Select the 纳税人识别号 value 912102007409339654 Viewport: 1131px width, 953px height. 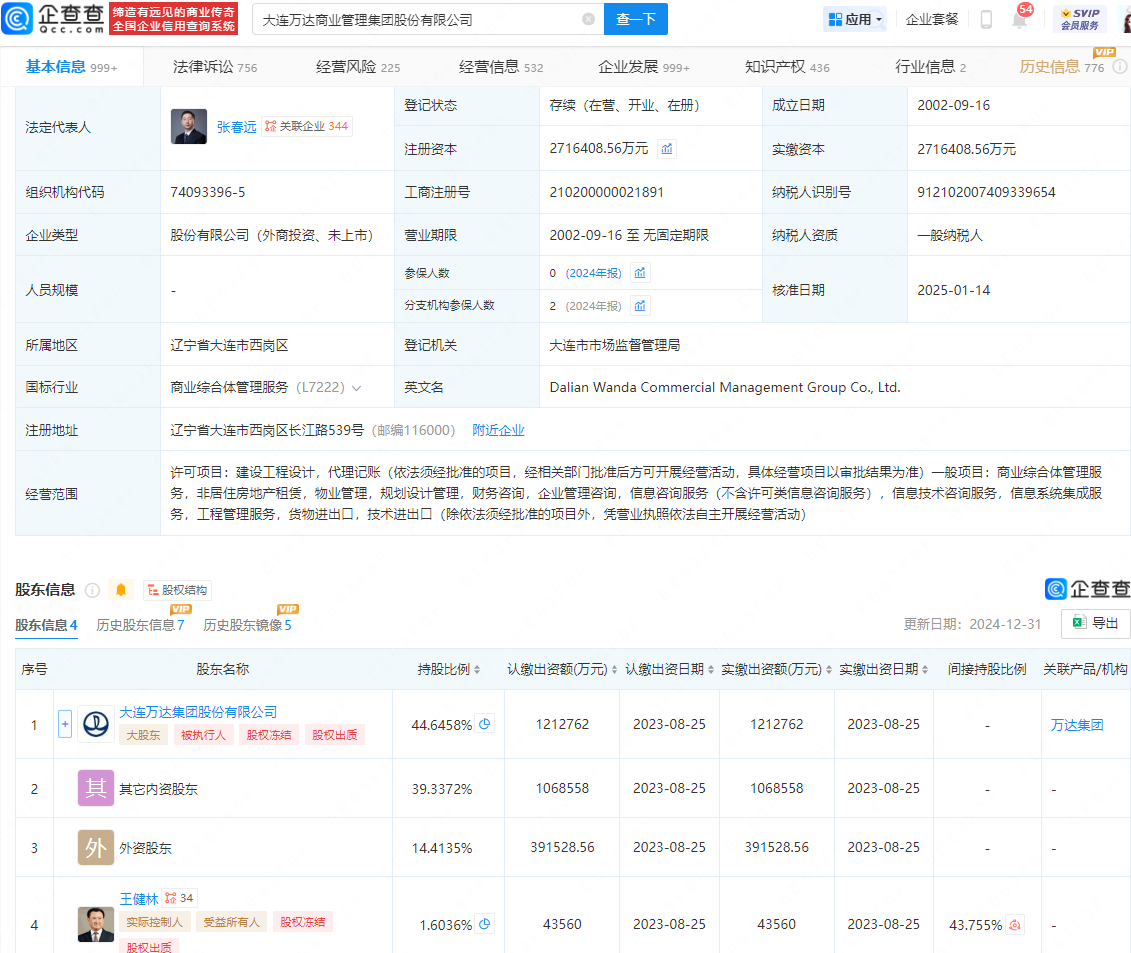point(986,192)
